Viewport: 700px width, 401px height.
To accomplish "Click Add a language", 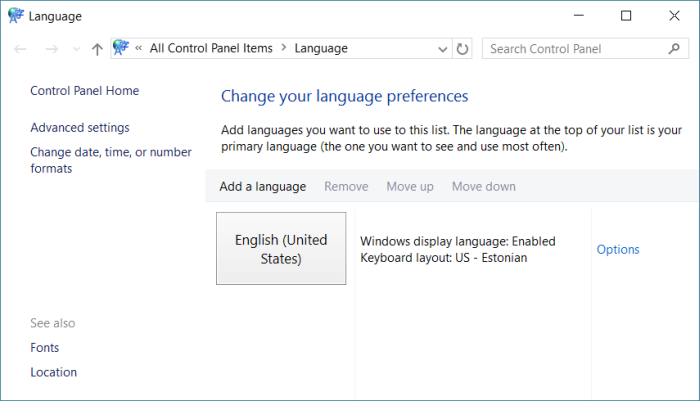I will pos(262,186).
